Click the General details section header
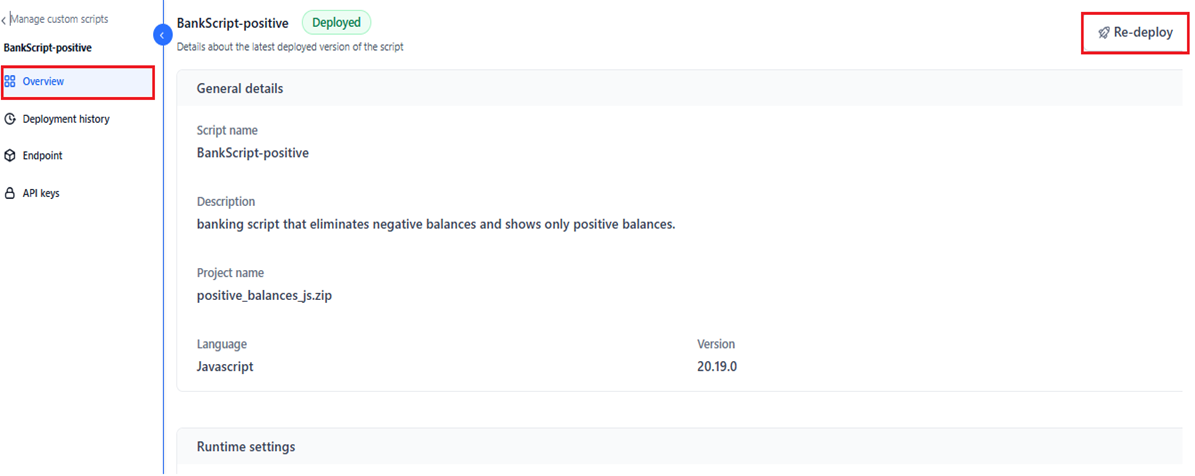This screenshot has height=476, width=1195. [240, 89]
